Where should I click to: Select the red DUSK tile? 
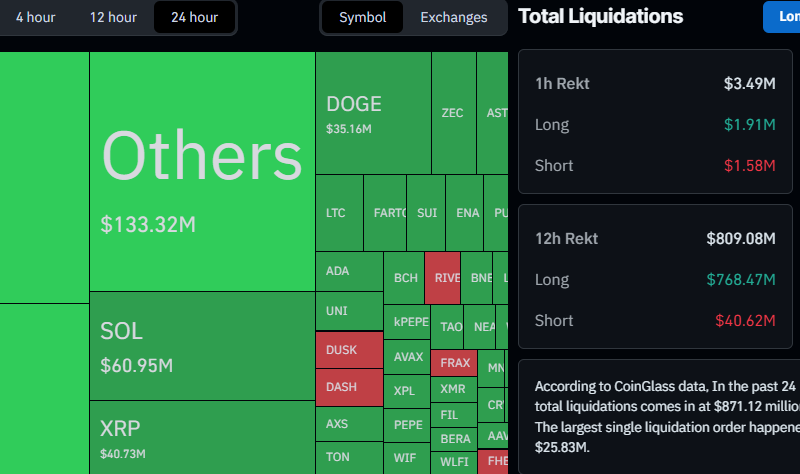pos(348,350)
